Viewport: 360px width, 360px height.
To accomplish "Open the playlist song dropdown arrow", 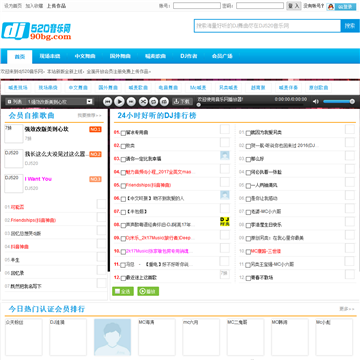I will [89, 101].
